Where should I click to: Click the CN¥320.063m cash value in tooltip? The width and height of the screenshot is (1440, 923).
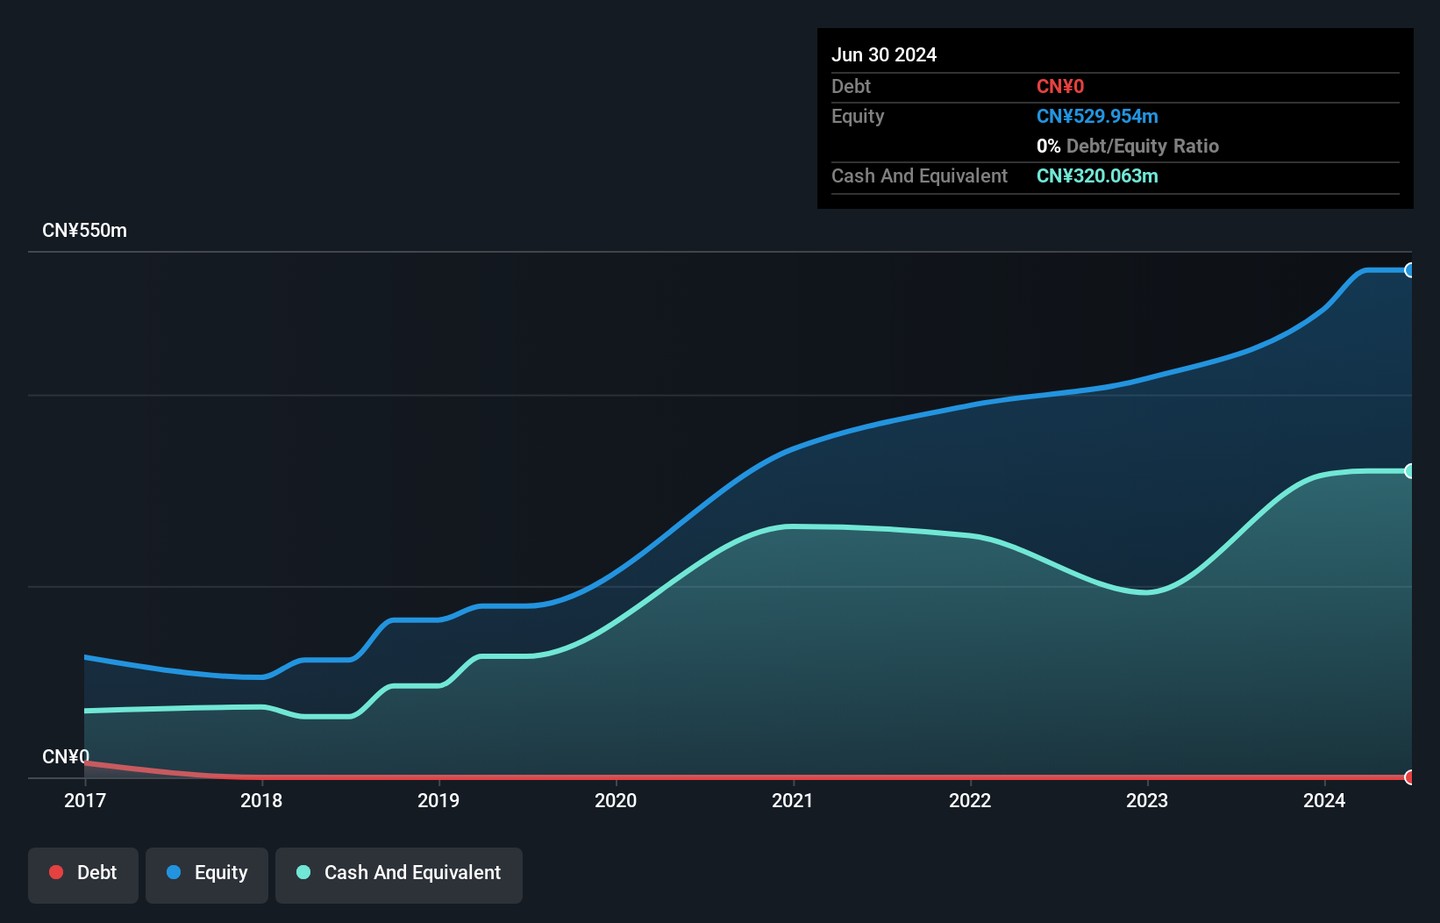pos(1097,176)
